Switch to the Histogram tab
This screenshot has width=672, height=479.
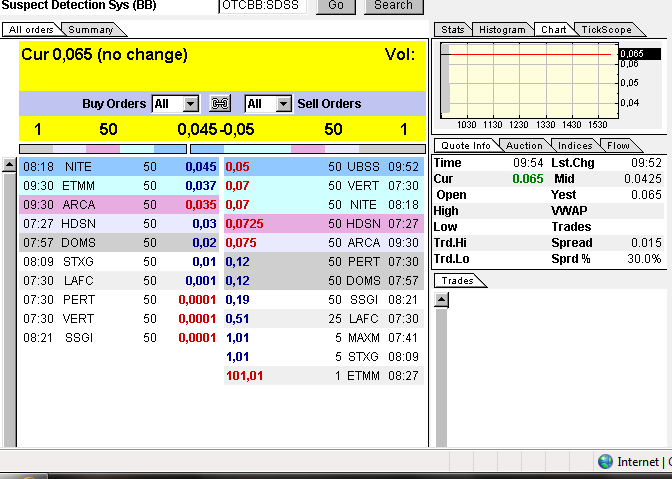coord(501,30)
